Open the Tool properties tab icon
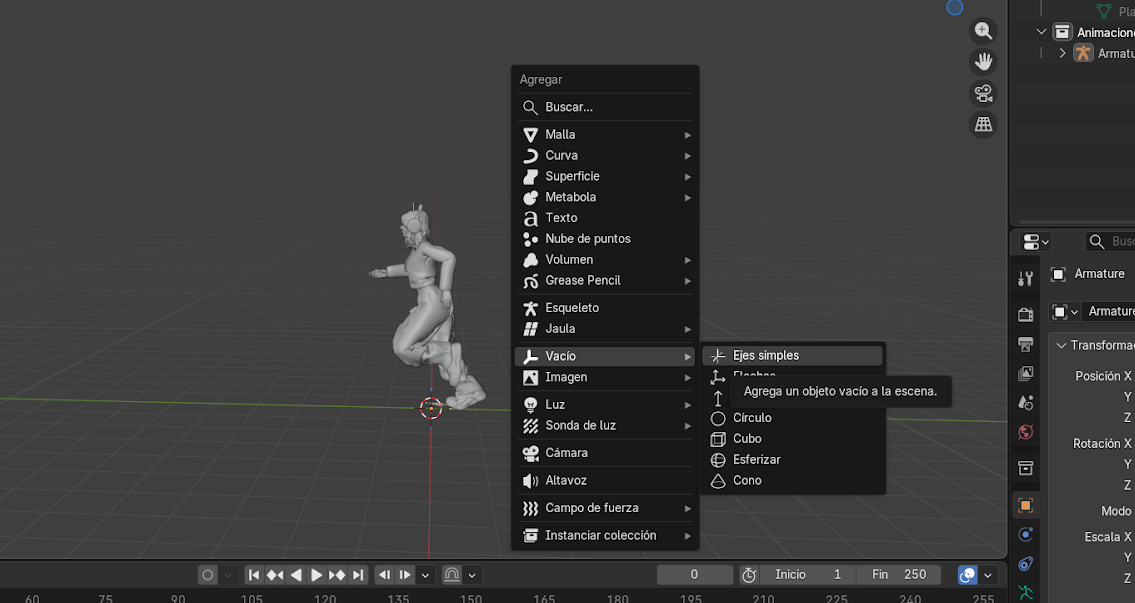The image size is (1135, 603). [1025, 278]
